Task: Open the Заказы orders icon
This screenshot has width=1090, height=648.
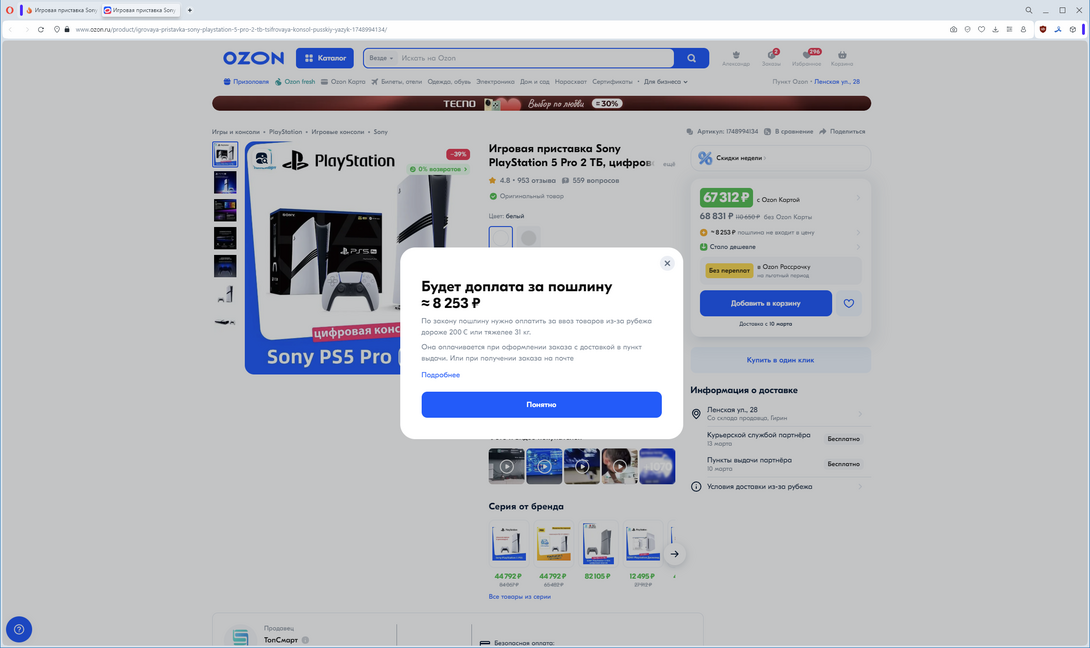Action: pos(771,56)
